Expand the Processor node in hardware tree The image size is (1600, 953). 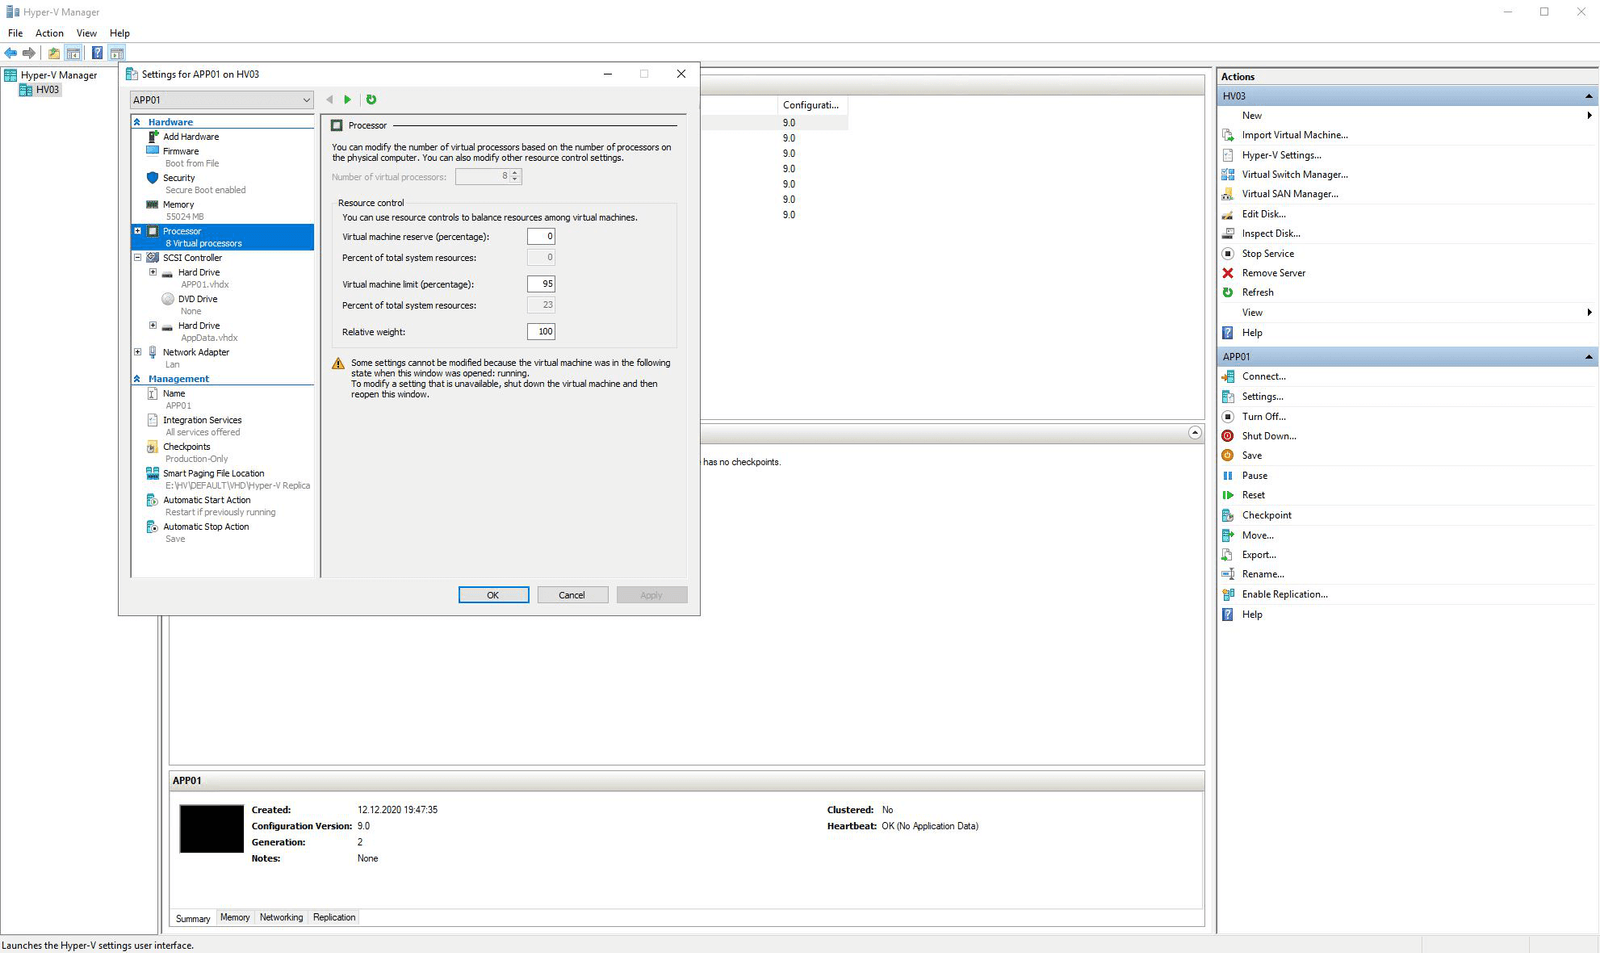(138, 231)
